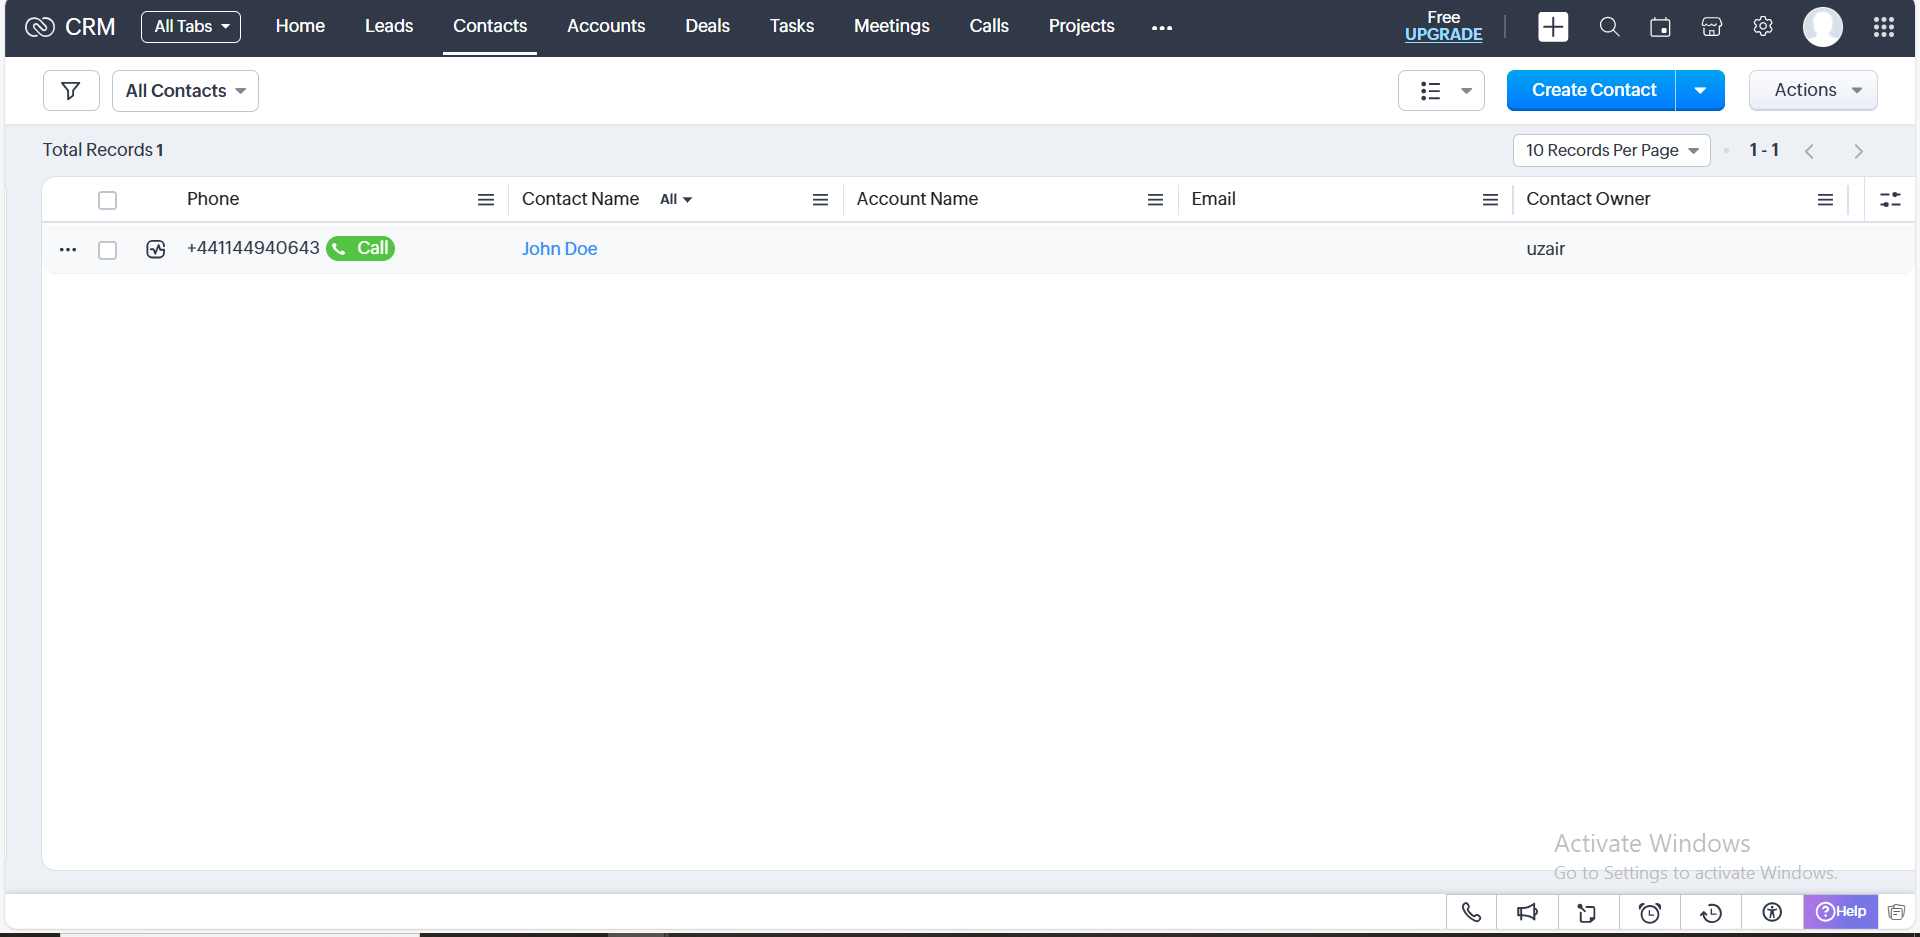Open the settings gear icon

(x=1763, y=27)
